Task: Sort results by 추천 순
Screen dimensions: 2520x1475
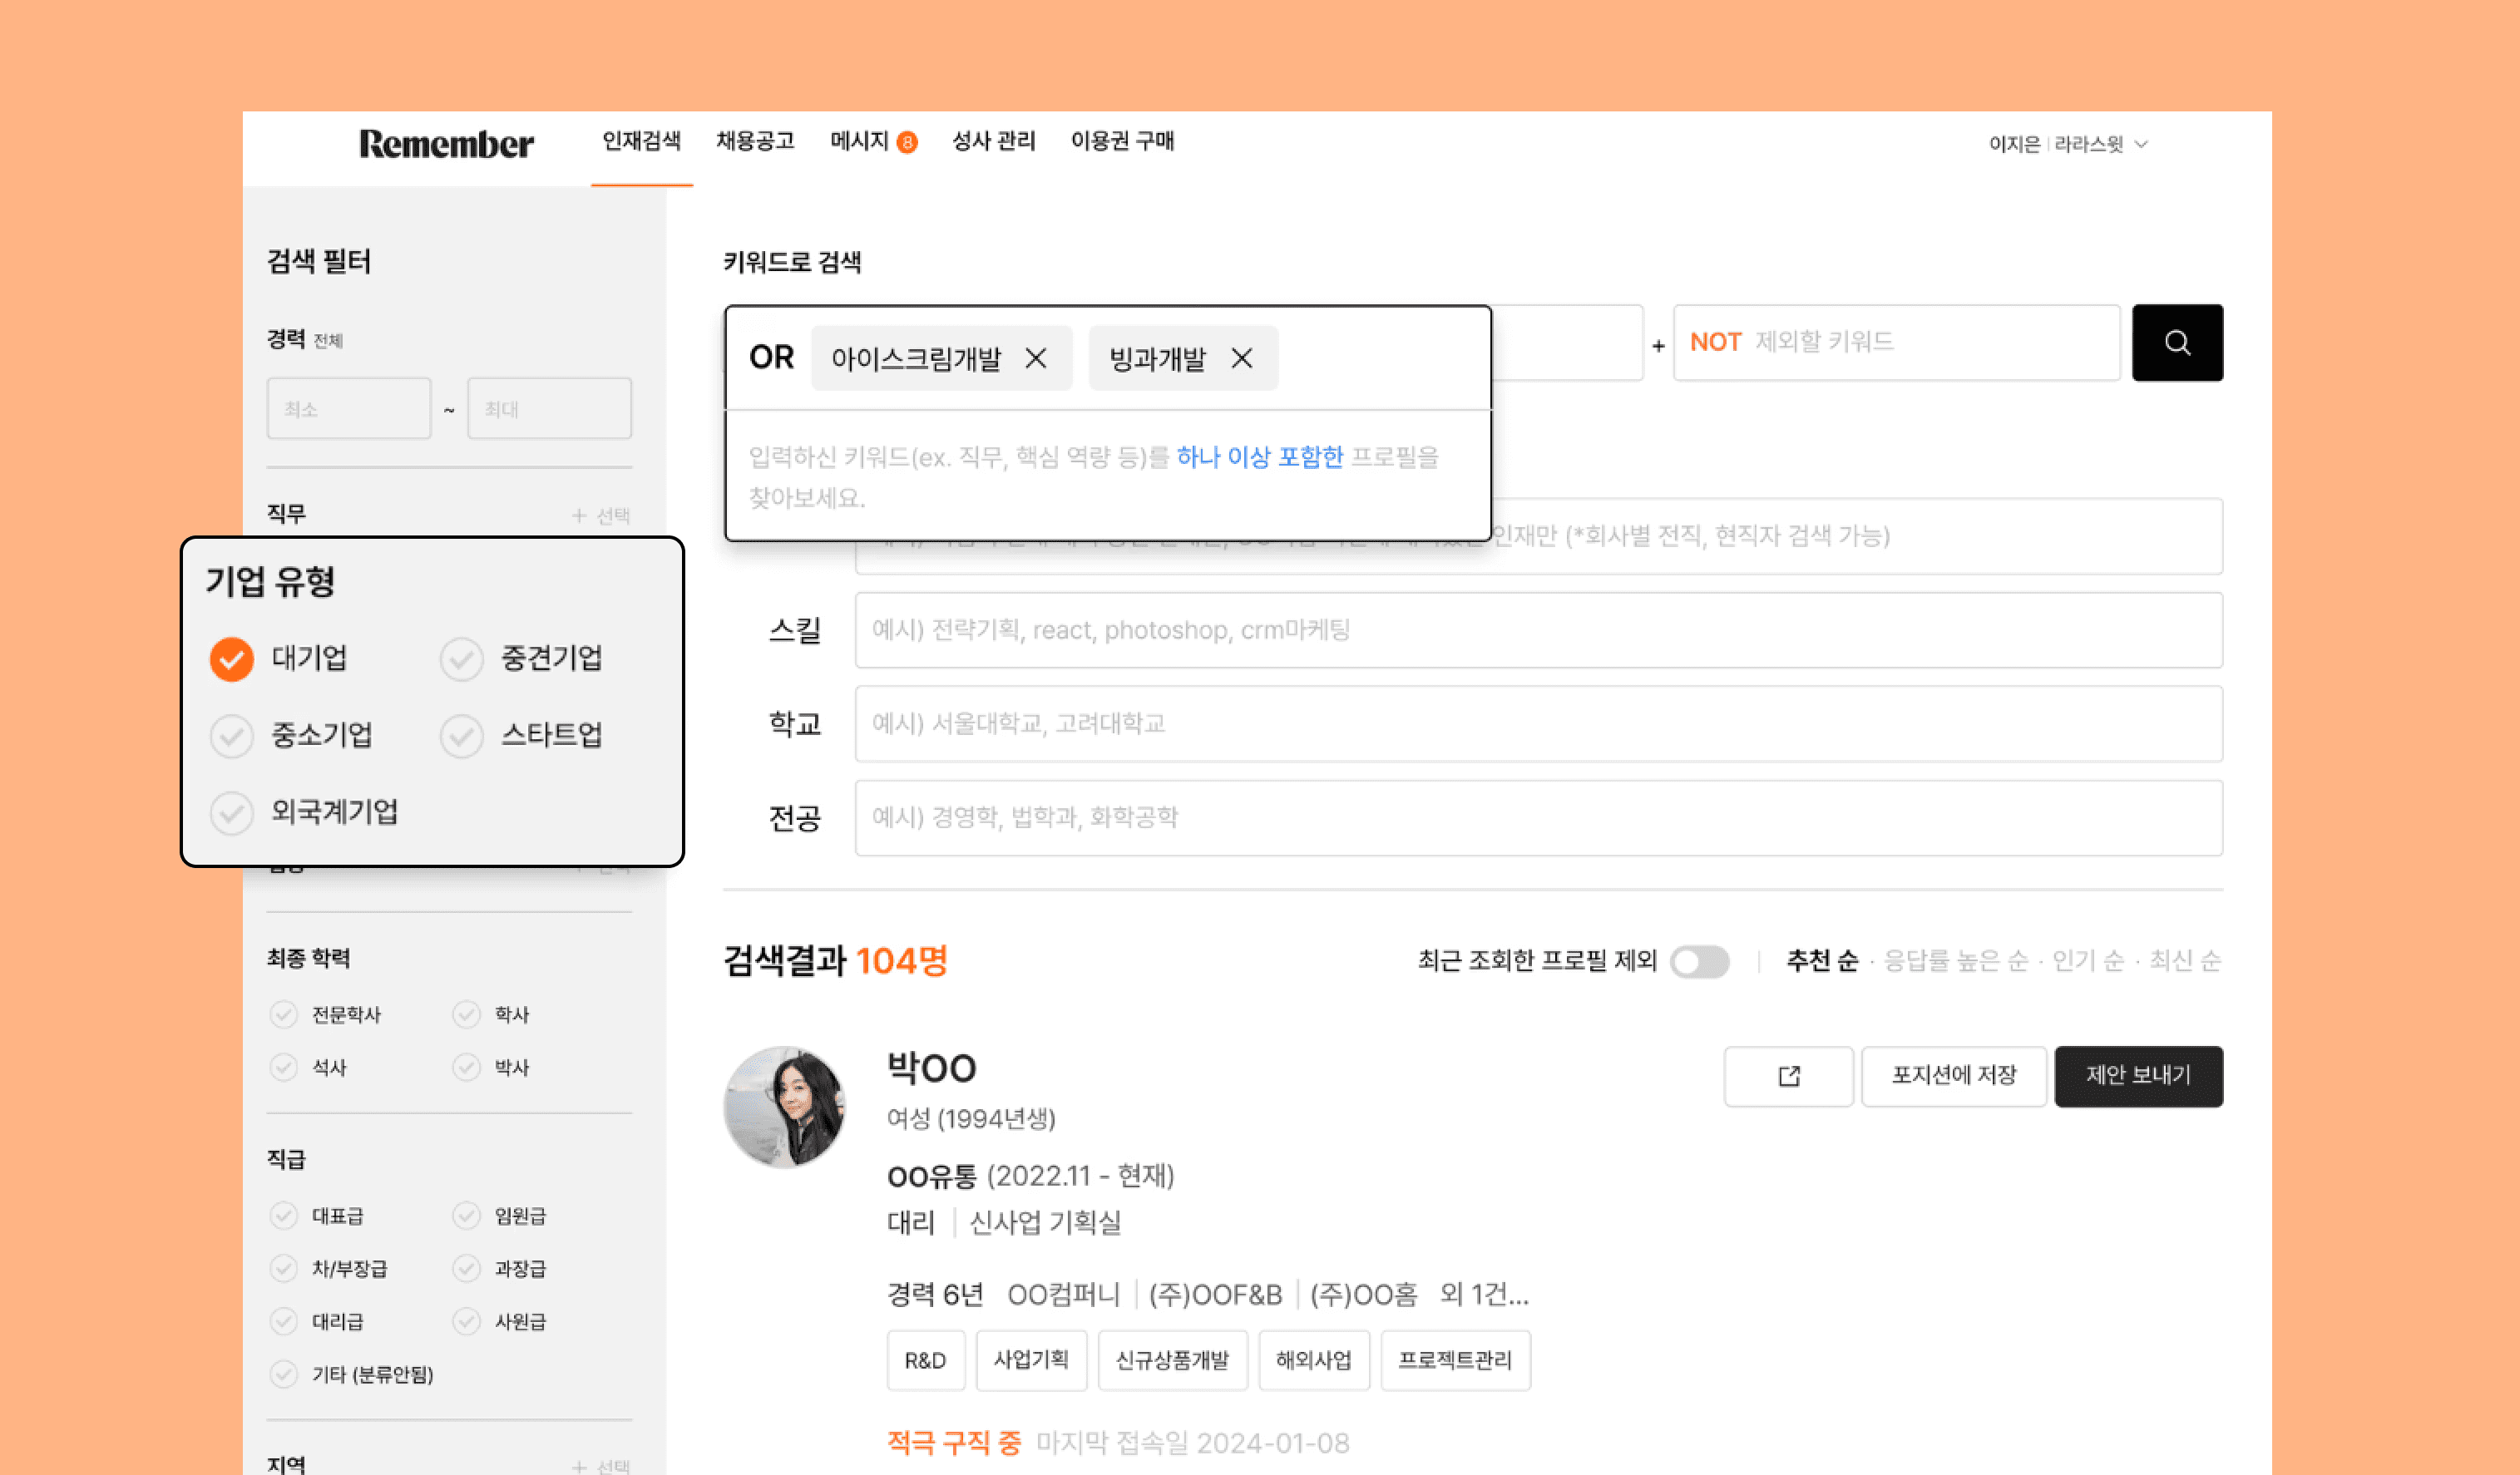Action: click(x=1822, y=961)
